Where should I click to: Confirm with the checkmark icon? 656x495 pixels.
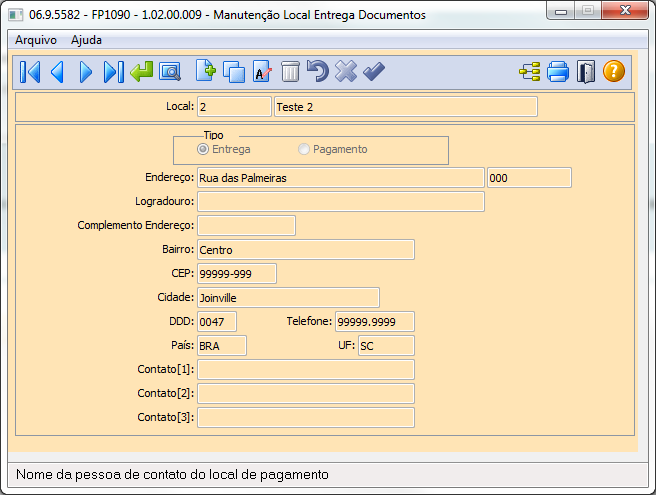click(x=374, y=71)
